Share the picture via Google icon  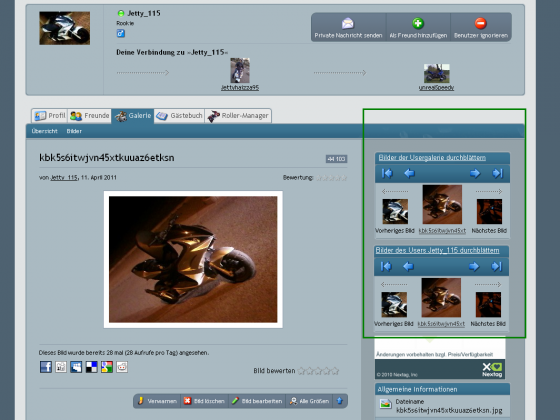coord(107,367)
